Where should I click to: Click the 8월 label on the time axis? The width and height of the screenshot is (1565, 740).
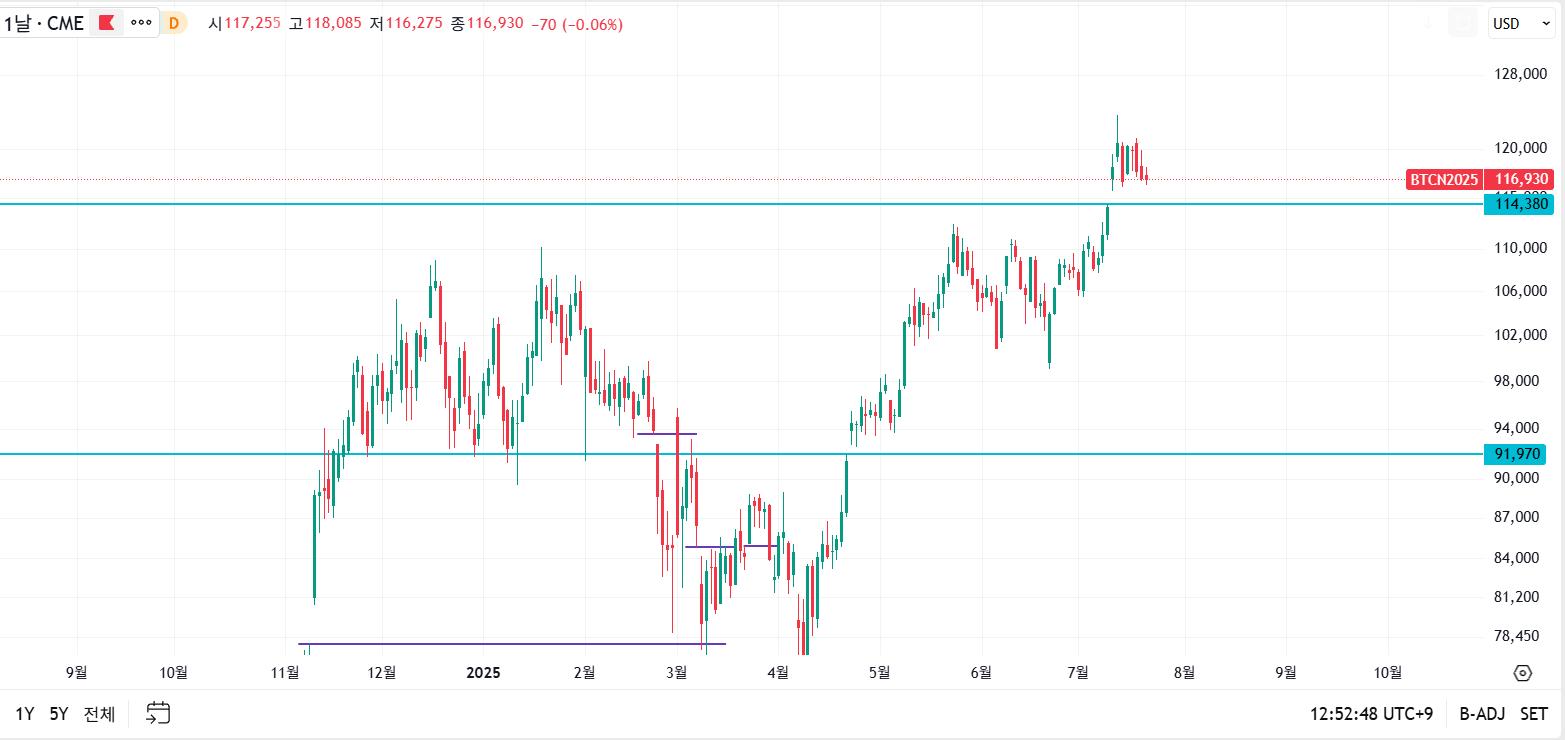[1183, 672]
